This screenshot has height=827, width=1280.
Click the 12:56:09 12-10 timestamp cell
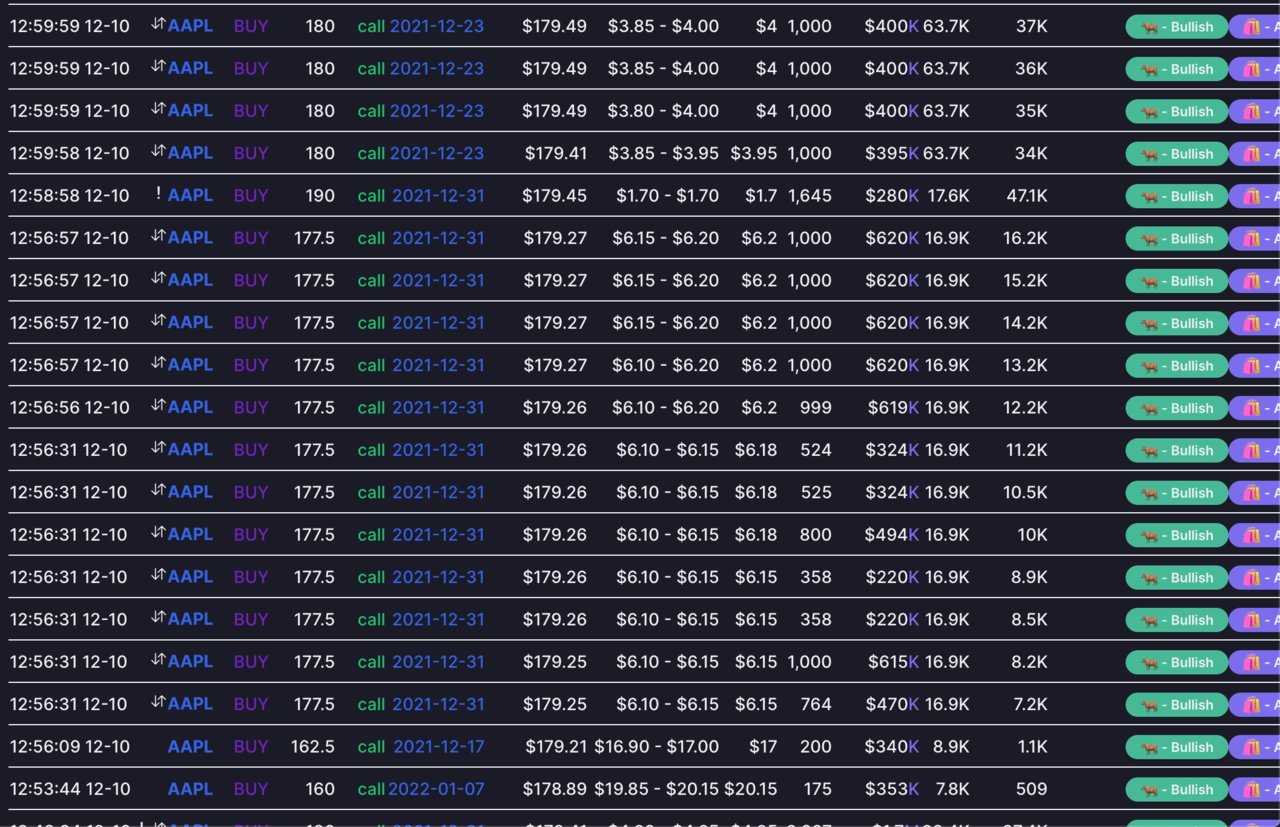tap(69, 746)
